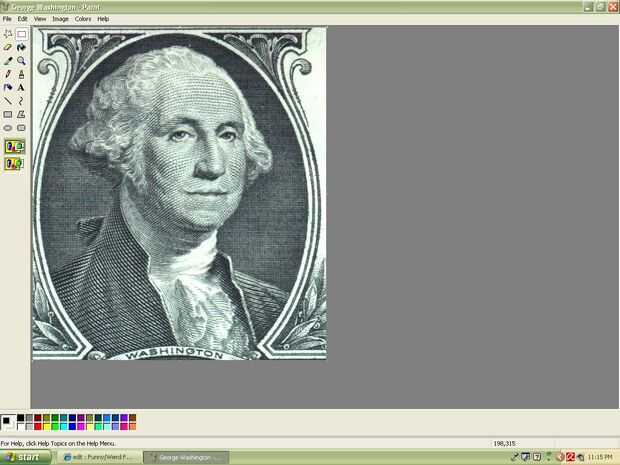
Task: Click the cursor coordinates '198,315' in status bar
Action: coord(505,444)
